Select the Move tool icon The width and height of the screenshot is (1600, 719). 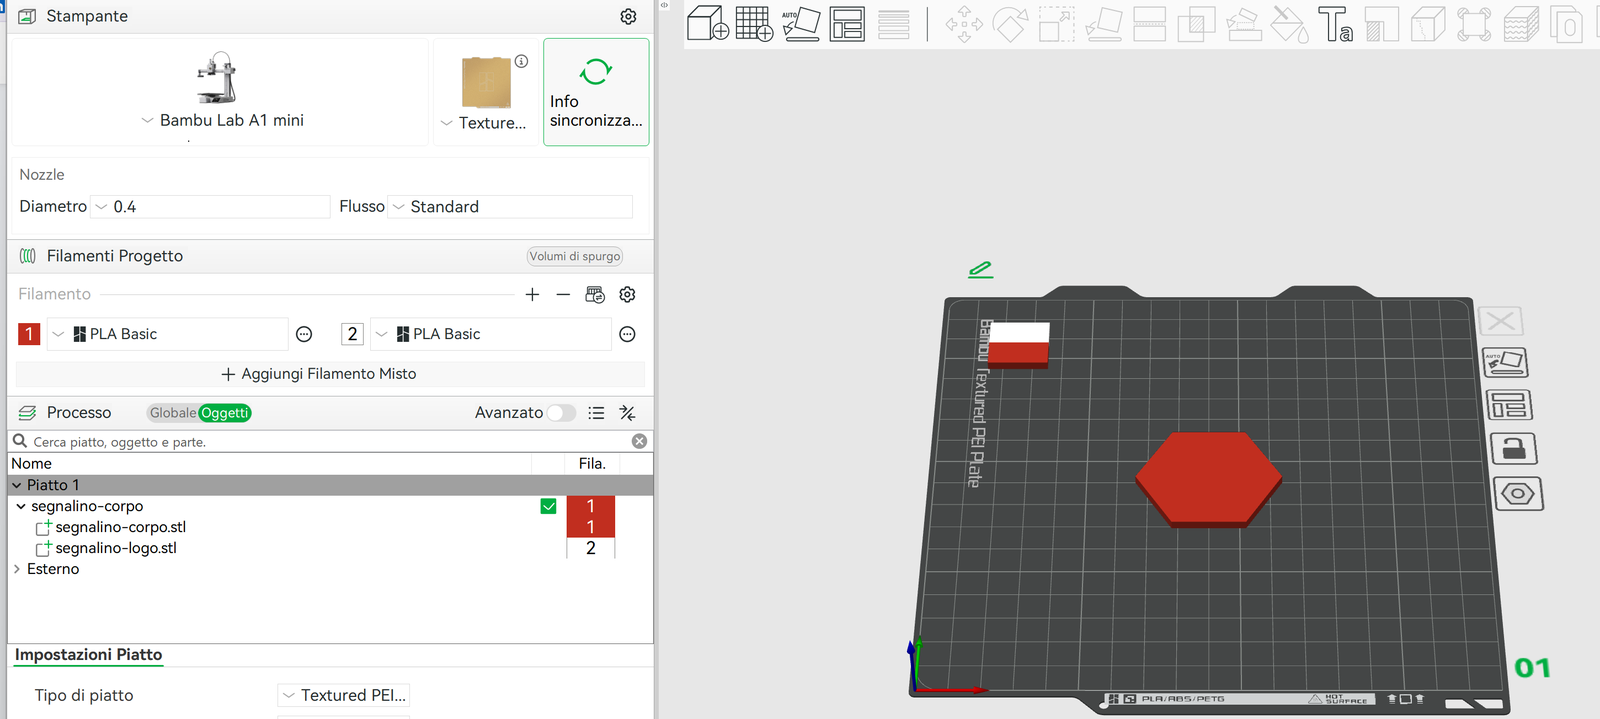pos(964,23)
